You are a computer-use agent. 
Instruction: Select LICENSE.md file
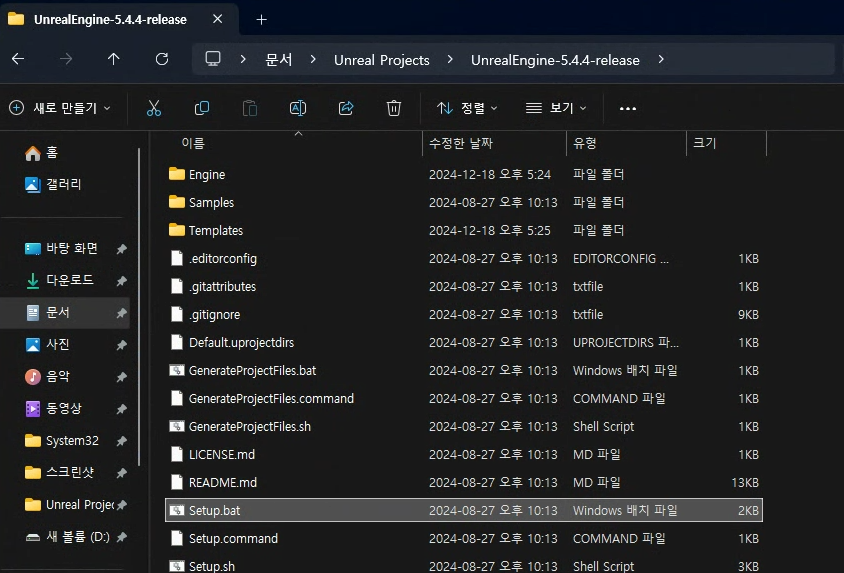click(x=463, y=454)
